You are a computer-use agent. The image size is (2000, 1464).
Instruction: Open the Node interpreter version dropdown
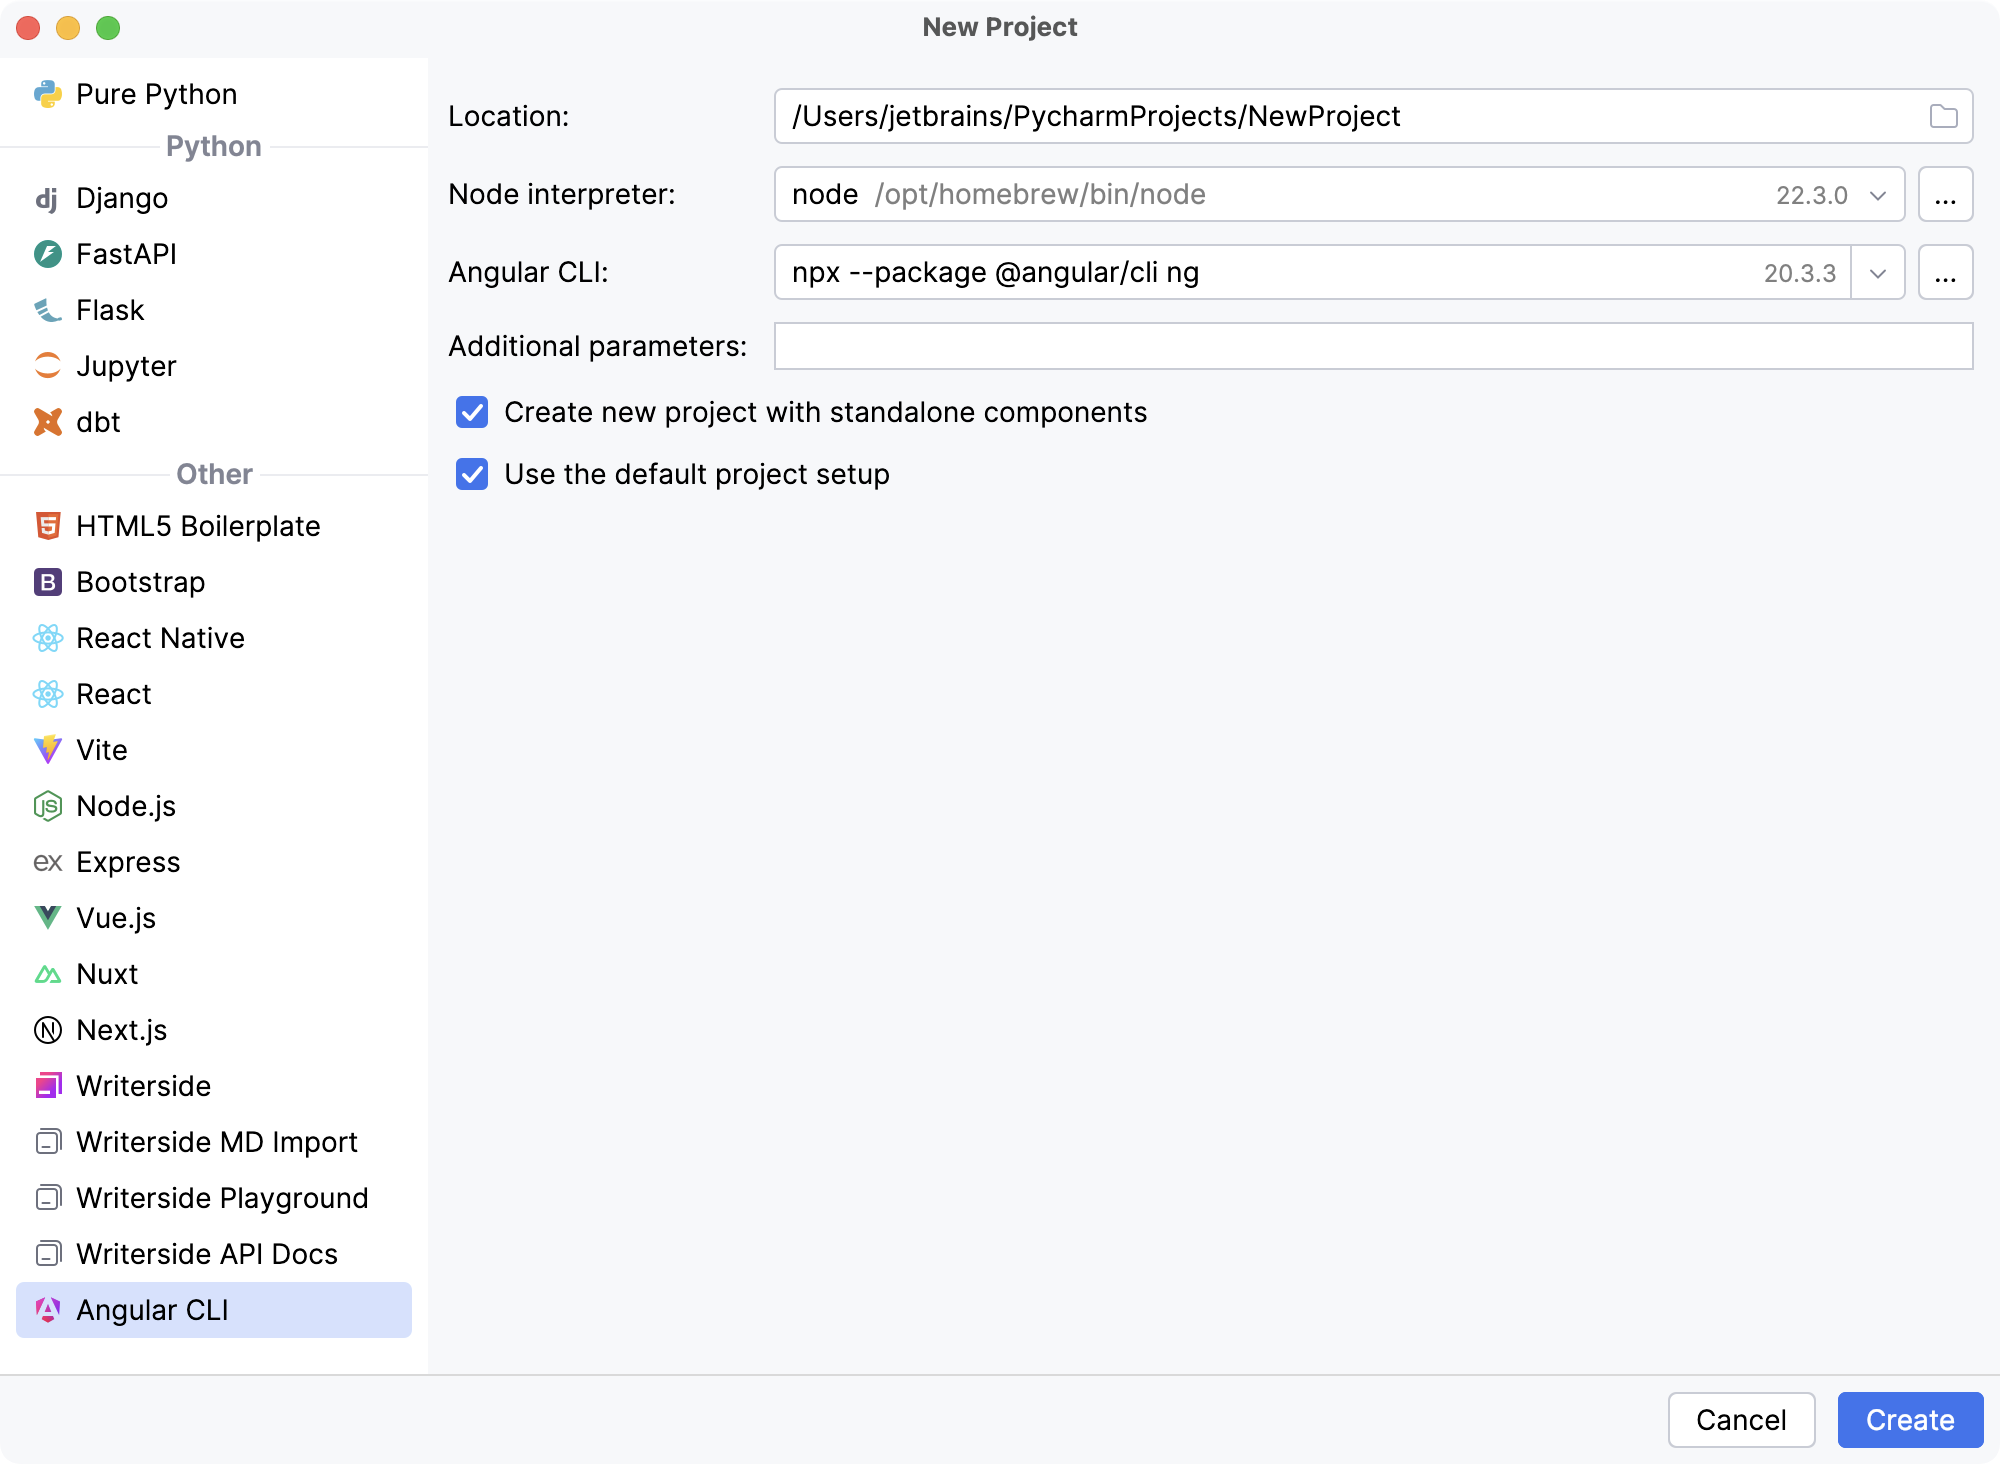tap(1877, 194)
